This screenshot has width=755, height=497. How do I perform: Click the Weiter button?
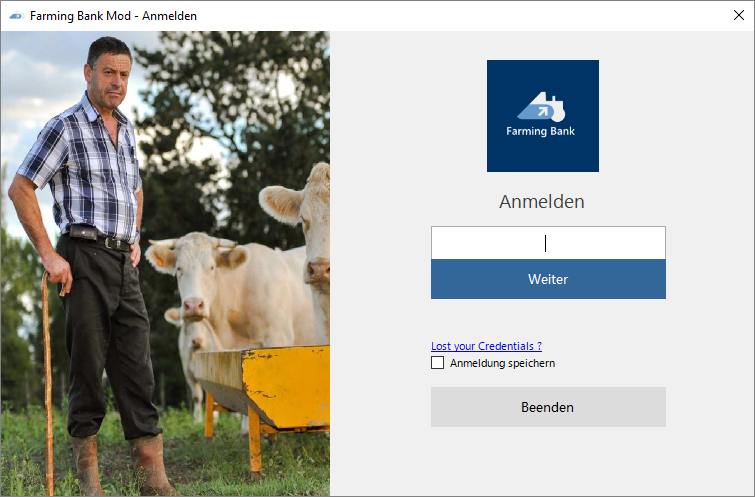[548, 279]
